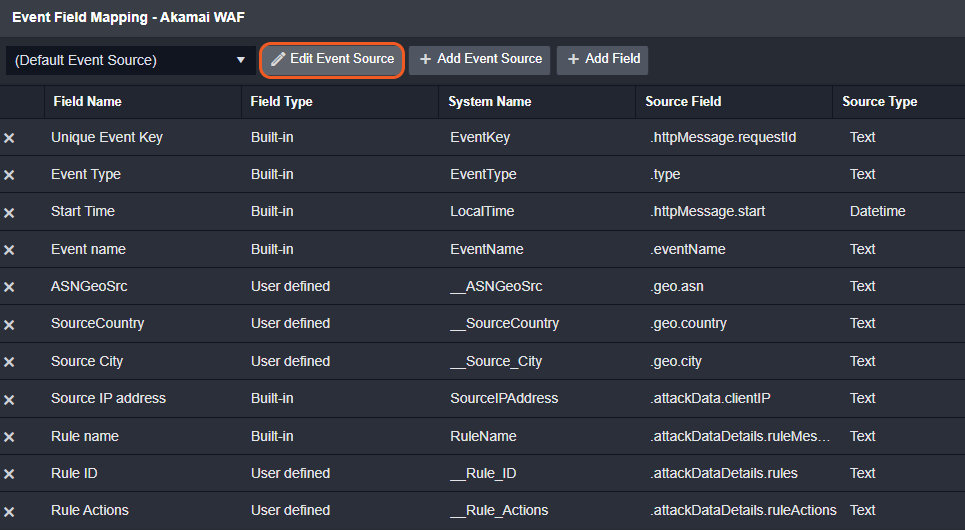Remove the Rule ID row
Viewport: 965px width, 530px height.
(9, 474)
